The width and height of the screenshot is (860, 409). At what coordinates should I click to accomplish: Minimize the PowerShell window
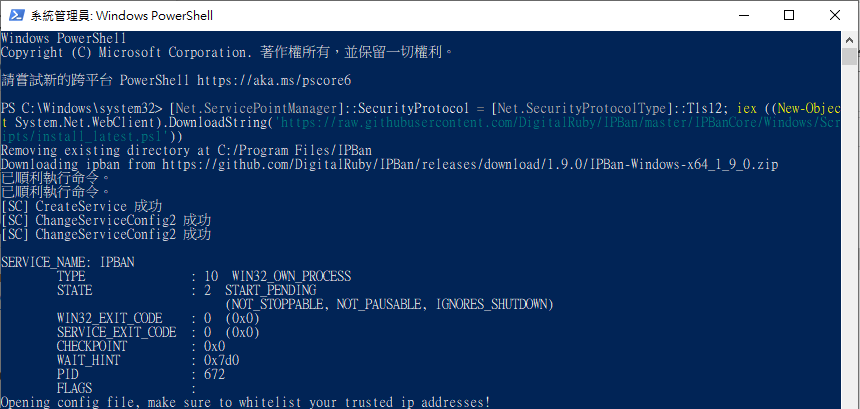point(742,15)
